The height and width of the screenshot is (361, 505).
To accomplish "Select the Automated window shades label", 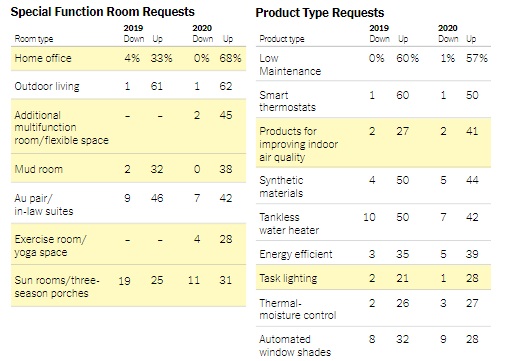I will (295, 346).
